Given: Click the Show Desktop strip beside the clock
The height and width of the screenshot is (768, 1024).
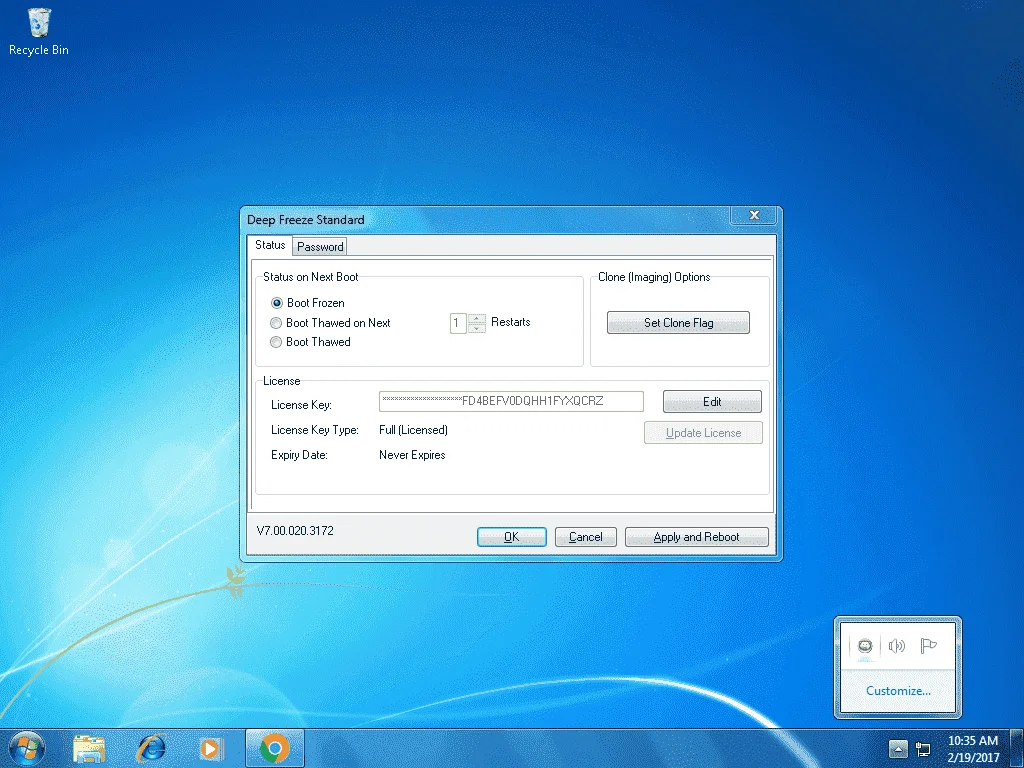Looking at the screenshot, I should 1018,748.
